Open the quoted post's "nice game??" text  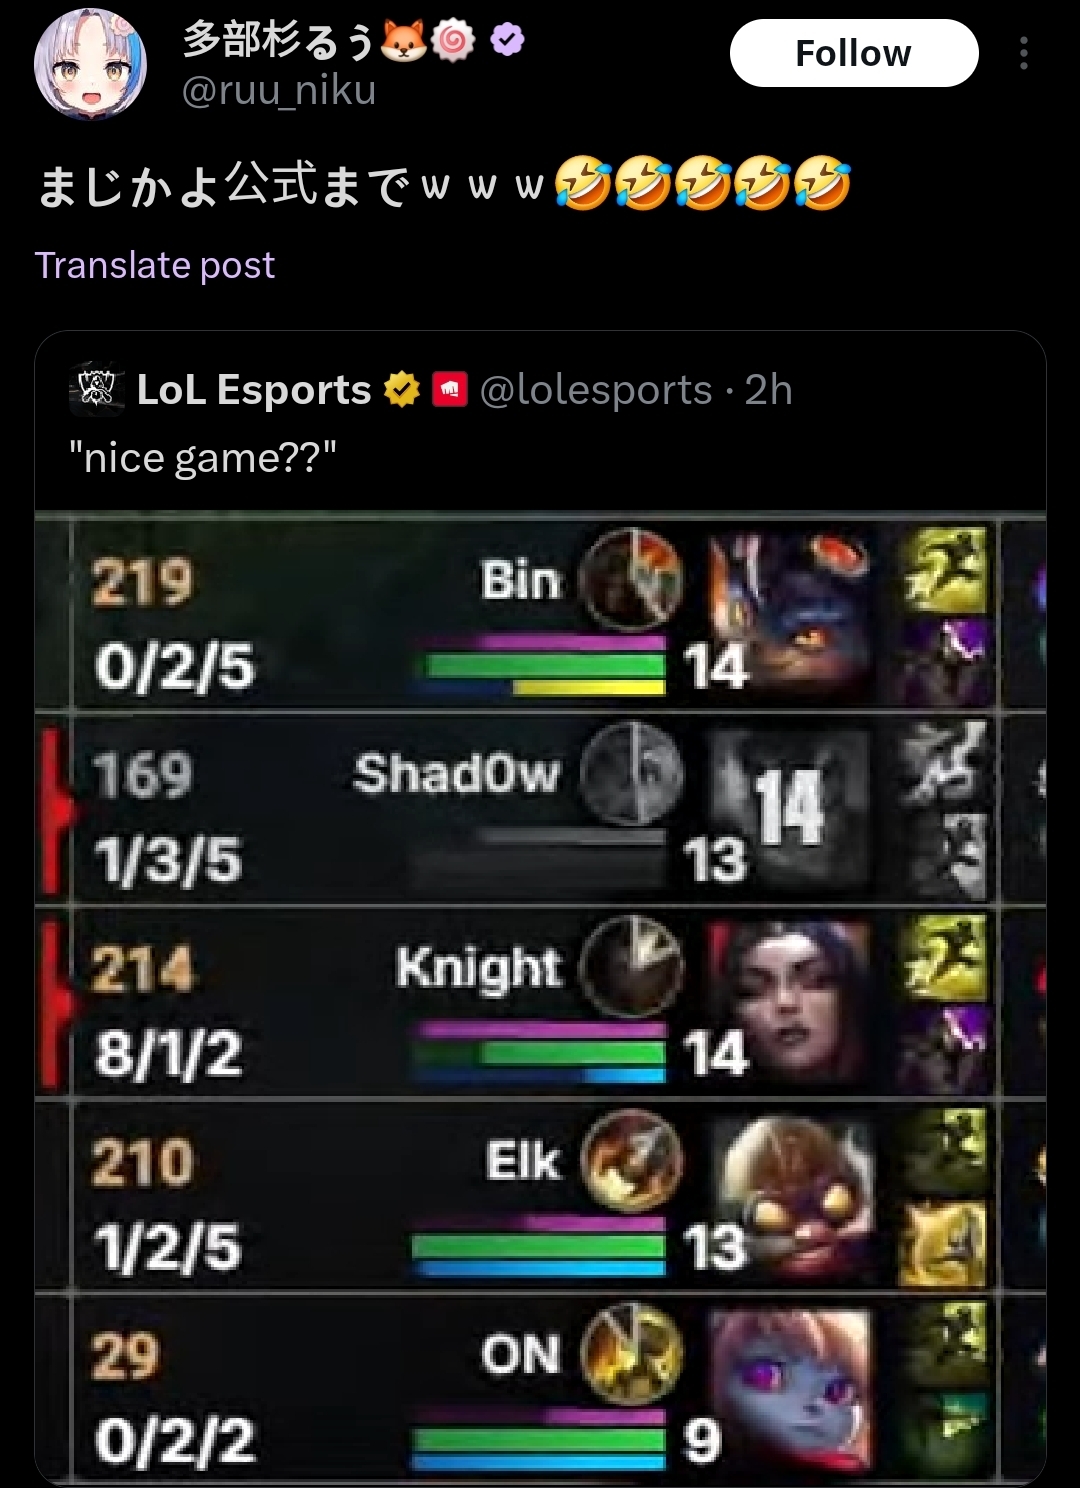(203, 458)
